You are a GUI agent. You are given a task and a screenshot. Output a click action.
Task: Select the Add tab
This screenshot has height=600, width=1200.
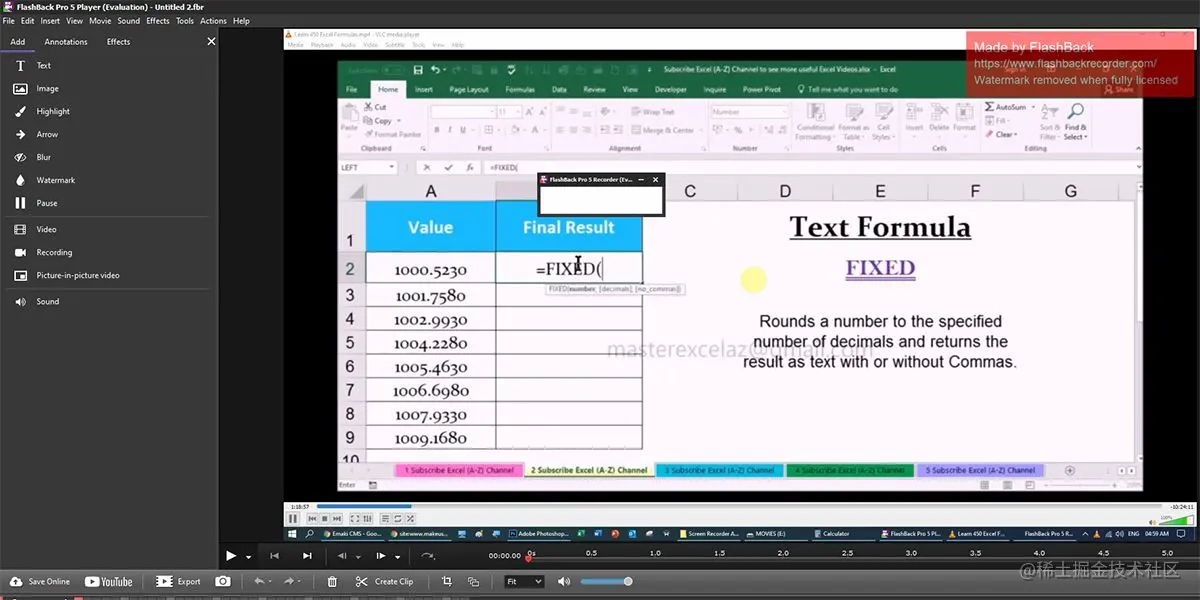pos(18,42)
